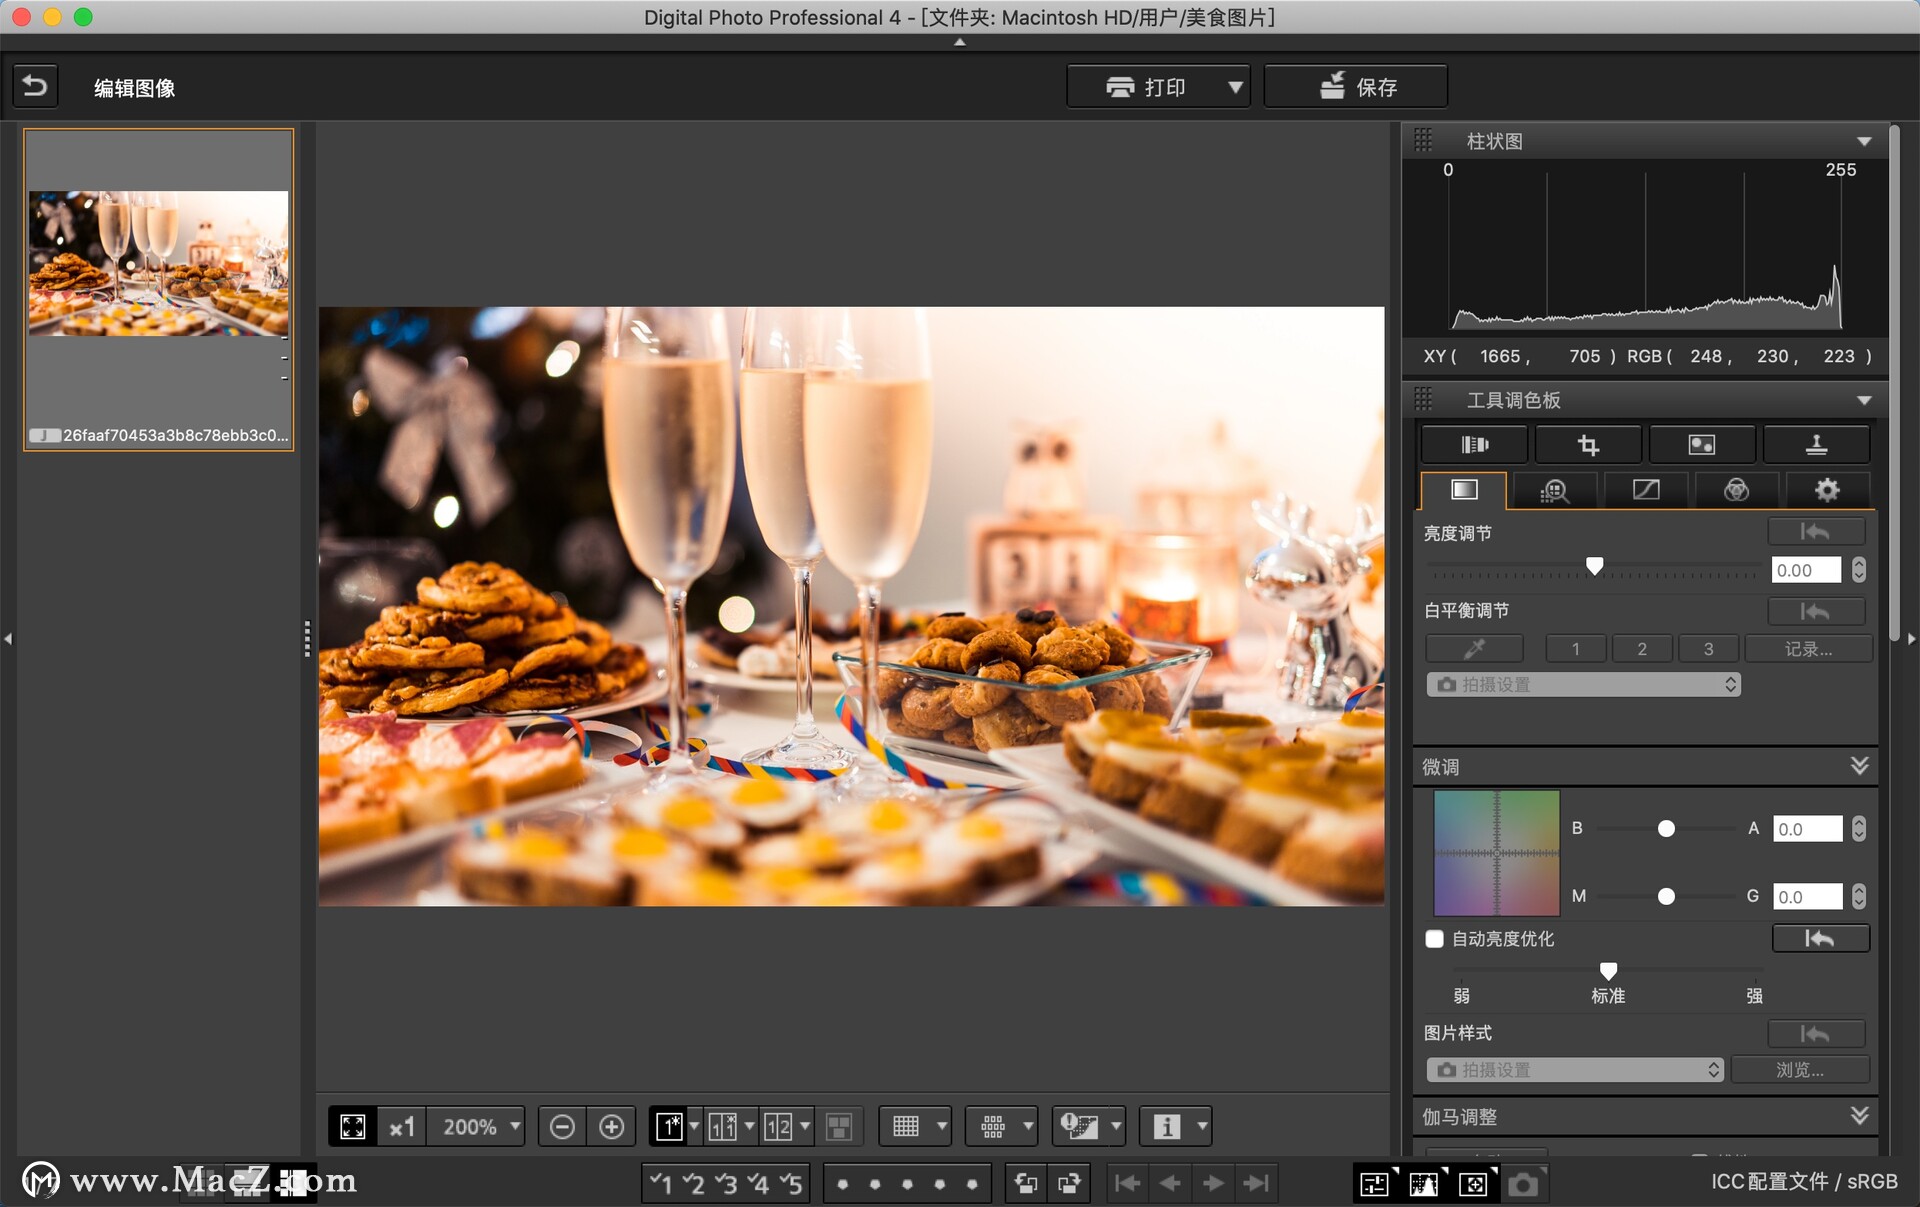Click the 保存 save button

pos(1355,87)
